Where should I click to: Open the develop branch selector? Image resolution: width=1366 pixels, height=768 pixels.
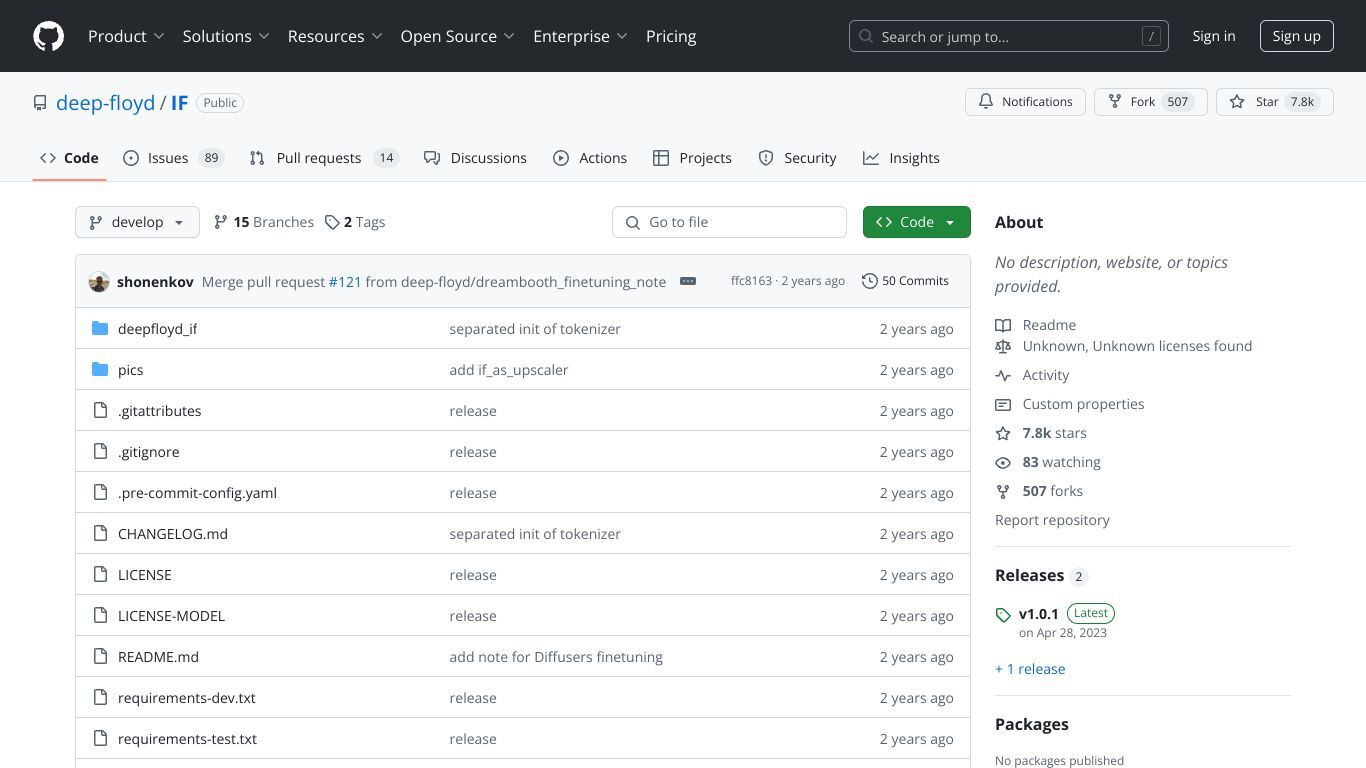click(x=137, y=222)
